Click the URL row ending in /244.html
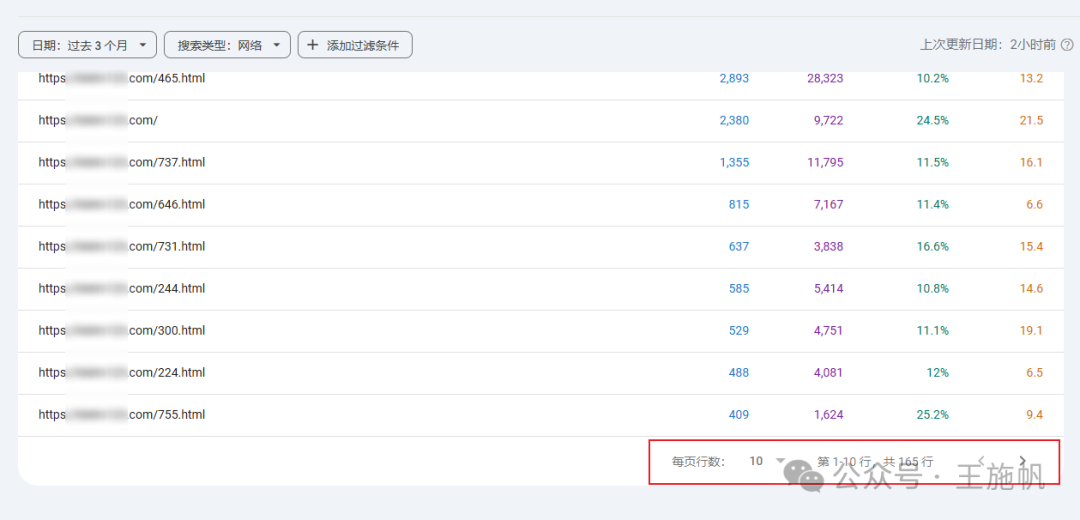1080x520 pixels. point(540,289)
